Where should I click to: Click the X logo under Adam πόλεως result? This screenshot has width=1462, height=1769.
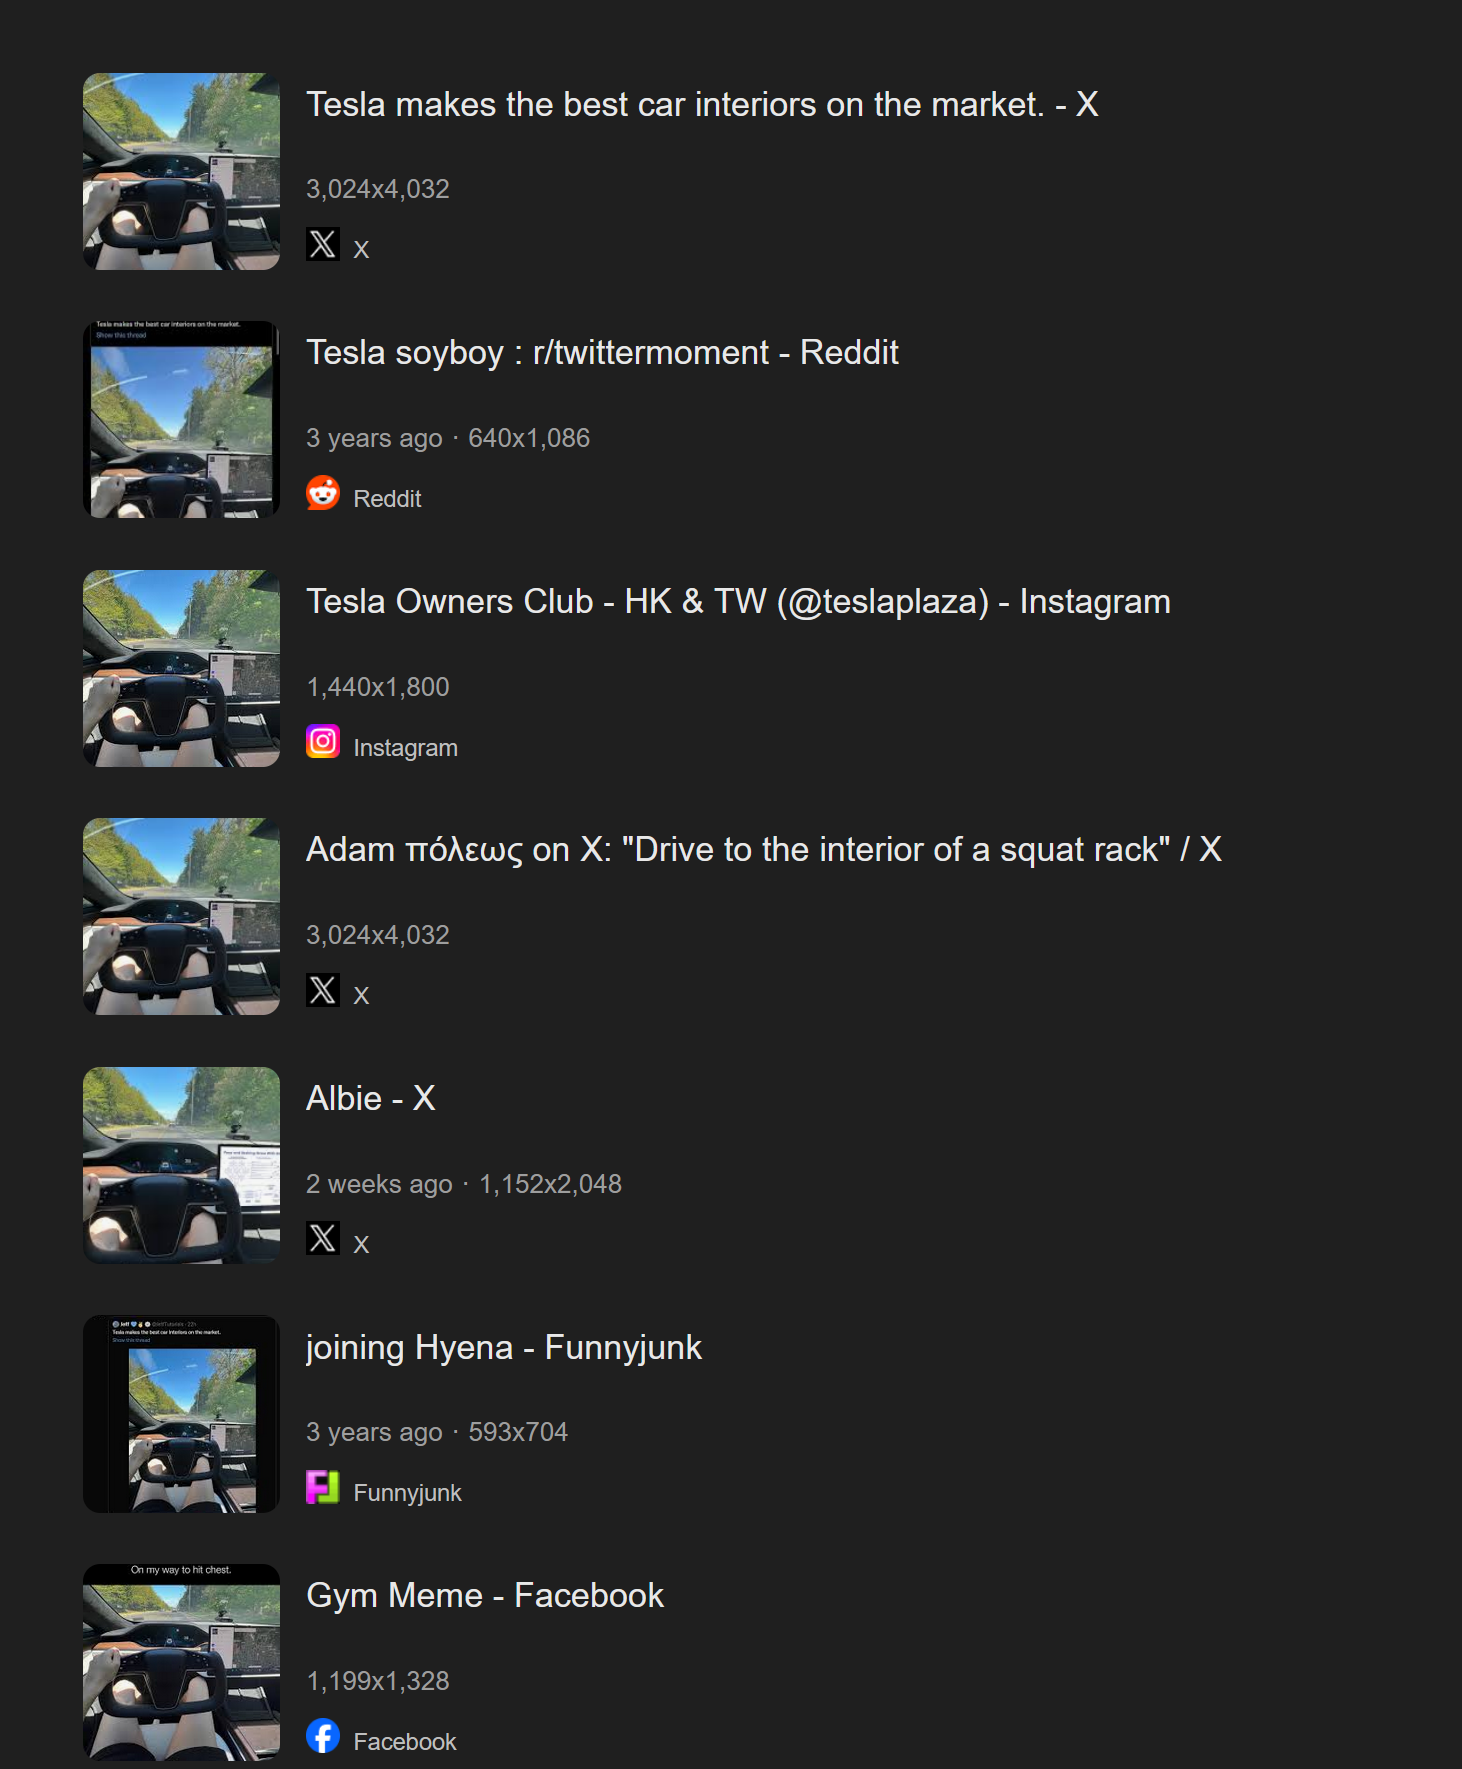coord(323,990)
